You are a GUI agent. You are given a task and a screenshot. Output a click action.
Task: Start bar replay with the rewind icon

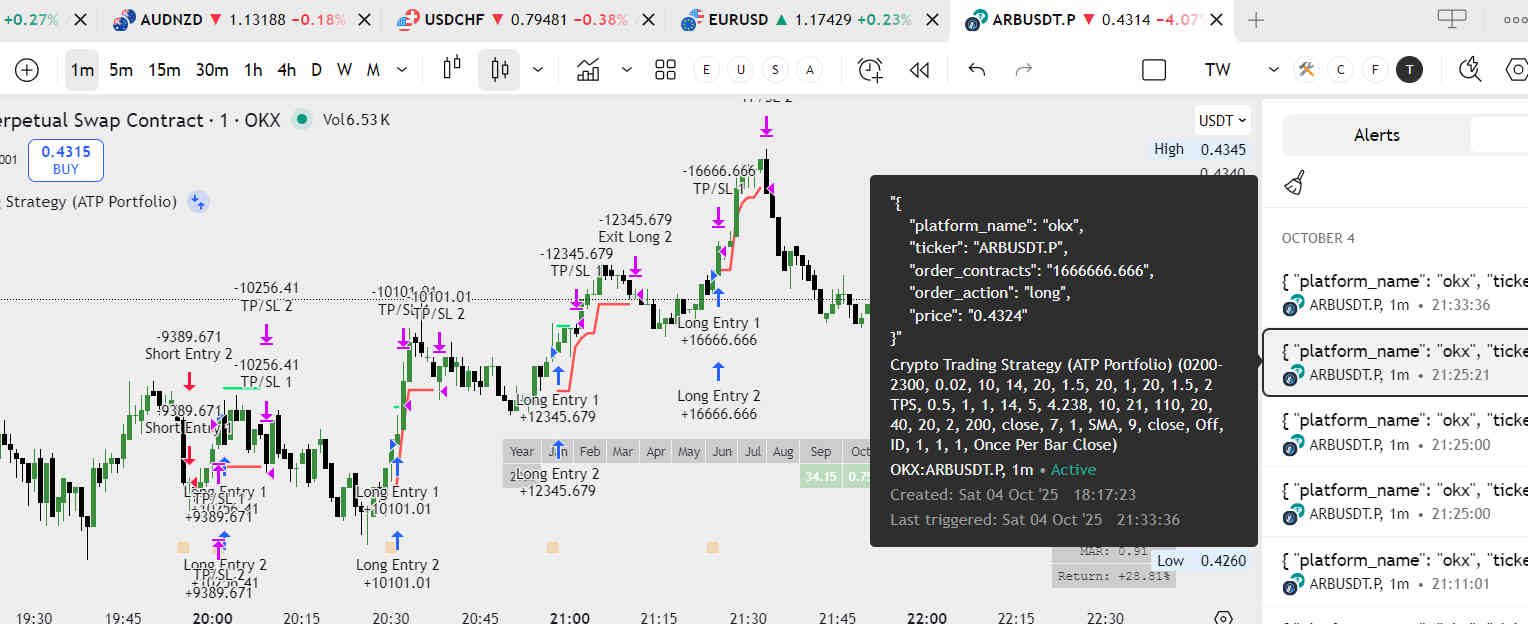(x=920, y=70)
